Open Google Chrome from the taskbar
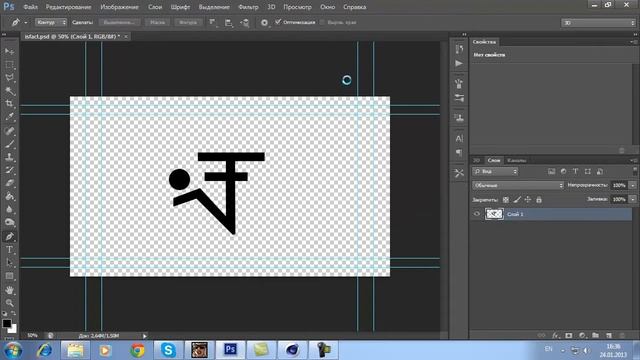Viewport: 640px width, 360px height. click(x=138, y=350)
